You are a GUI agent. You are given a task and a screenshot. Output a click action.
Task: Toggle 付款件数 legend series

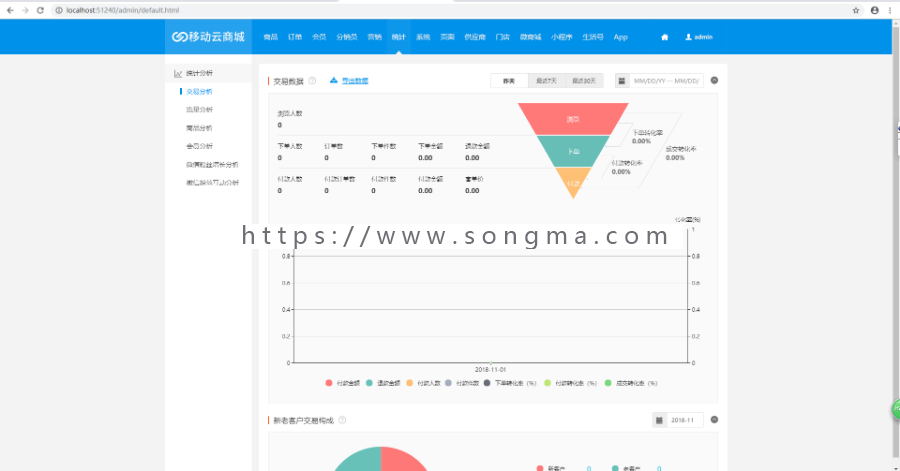(x=462, y=383)
